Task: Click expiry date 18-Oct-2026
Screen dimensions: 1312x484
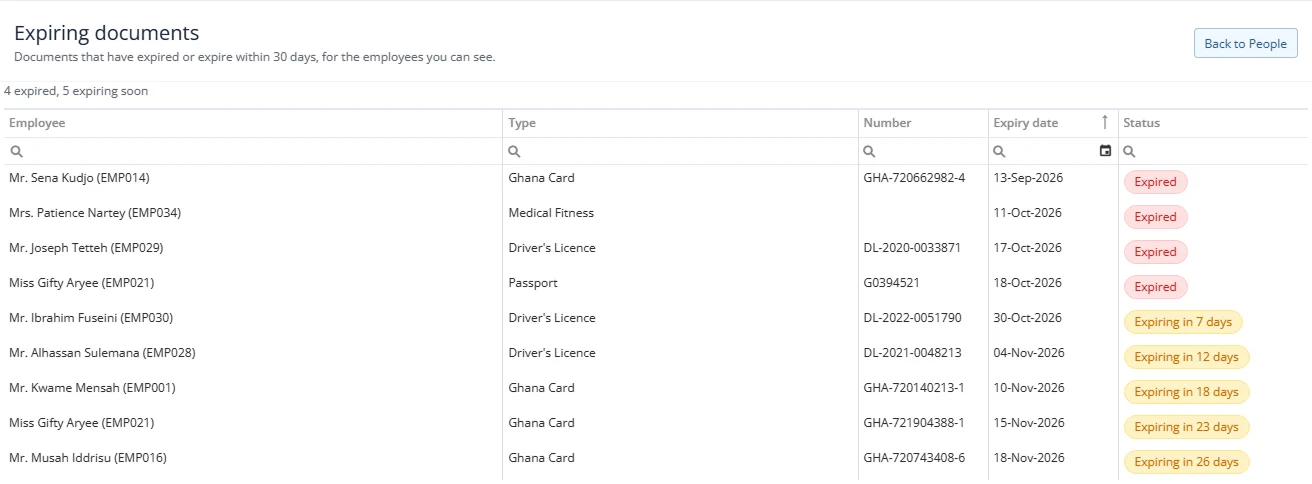Action: coord(1028,283)
